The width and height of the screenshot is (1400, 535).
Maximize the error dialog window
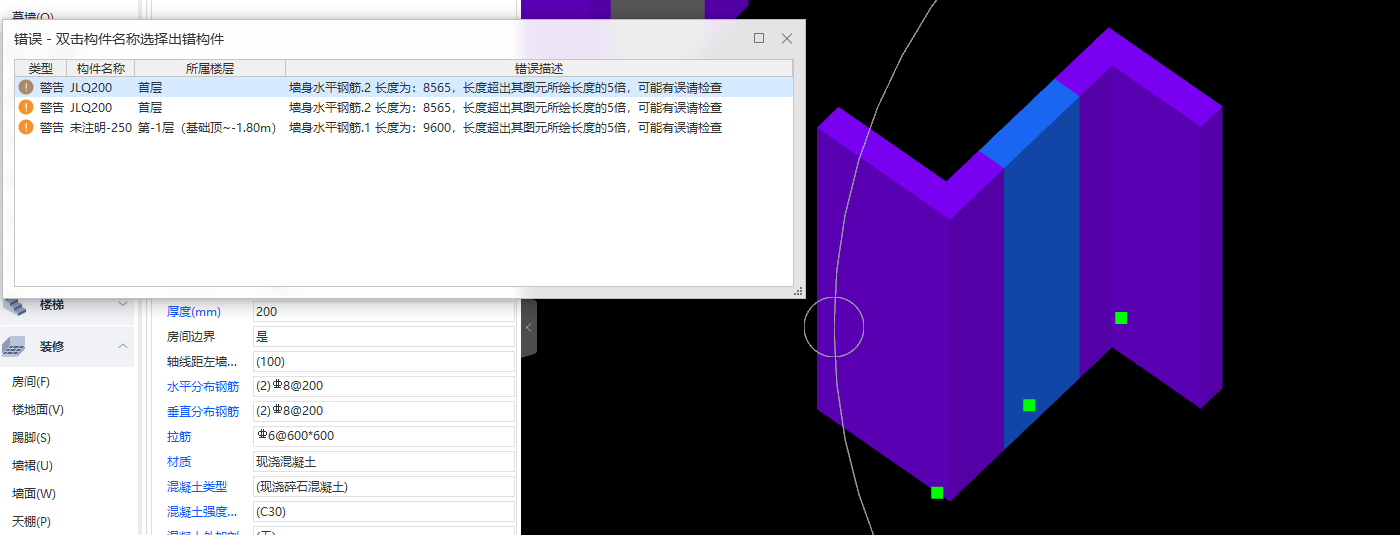(759, 38)
